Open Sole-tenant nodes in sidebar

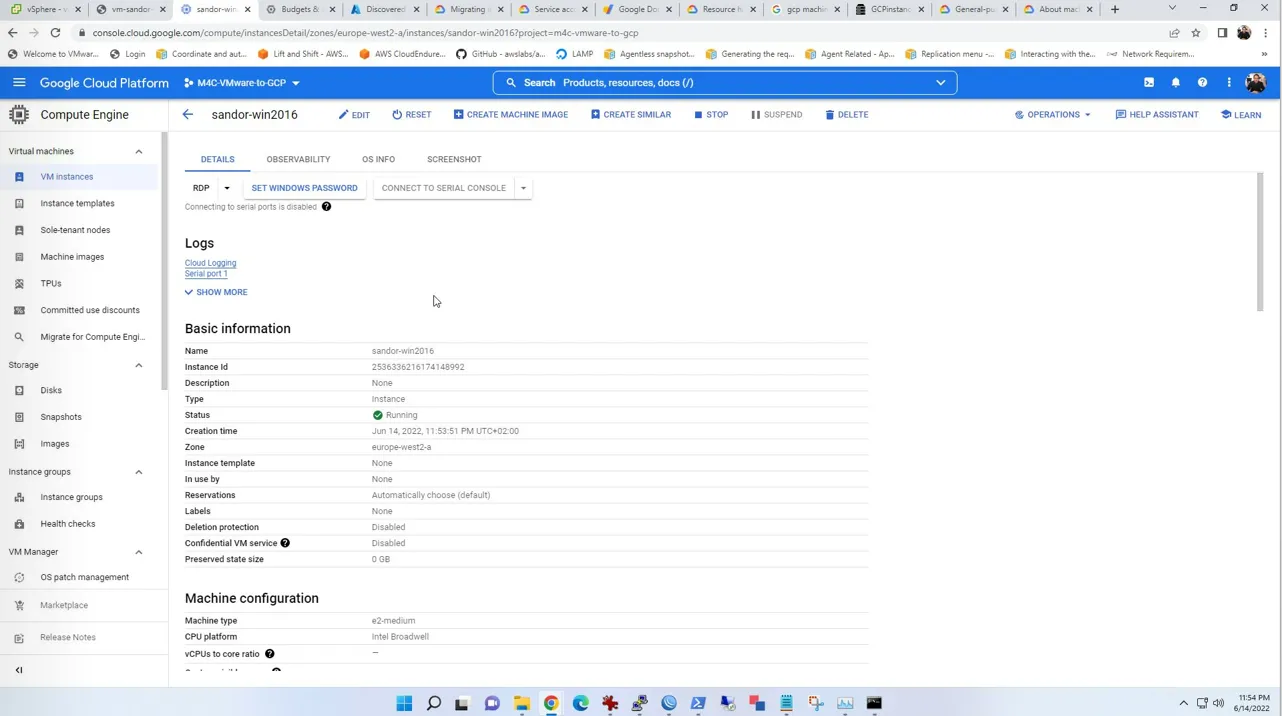point(78,230)
